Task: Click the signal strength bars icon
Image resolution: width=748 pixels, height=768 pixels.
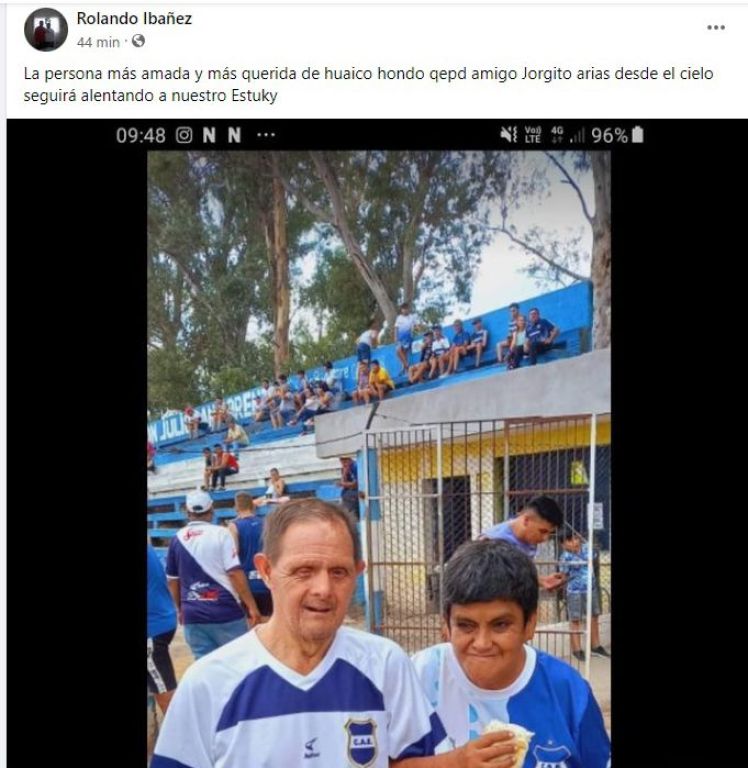Action: [578, 136]
